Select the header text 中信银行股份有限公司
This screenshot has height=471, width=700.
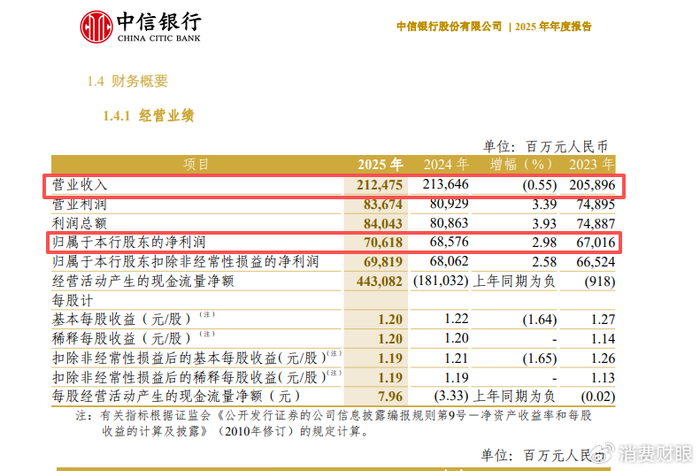click(x=449, y=26)
